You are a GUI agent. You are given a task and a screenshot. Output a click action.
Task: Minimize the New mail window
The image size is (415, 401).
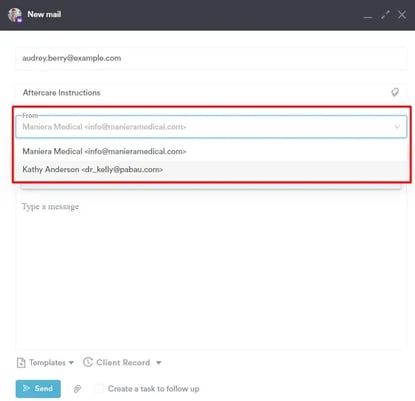(368, 16)
